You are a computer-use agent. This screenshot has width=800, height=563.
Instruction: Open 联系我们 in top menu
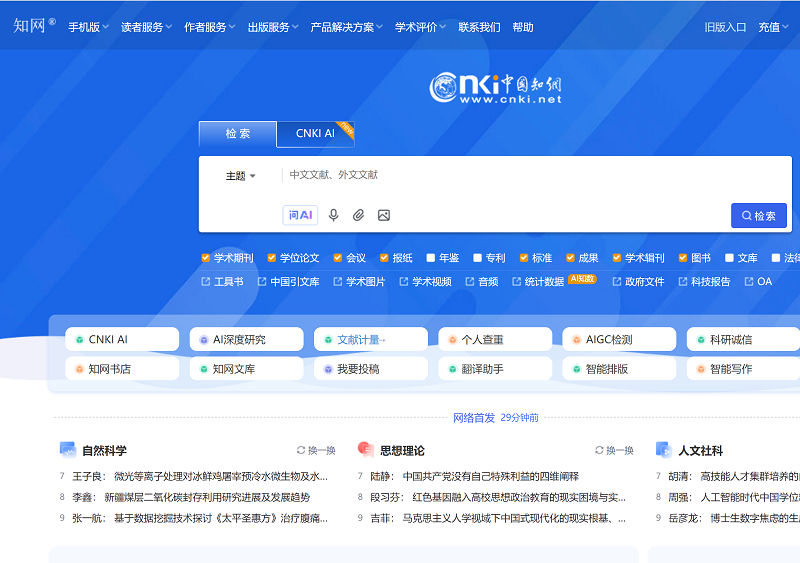[x=479, y=27]
